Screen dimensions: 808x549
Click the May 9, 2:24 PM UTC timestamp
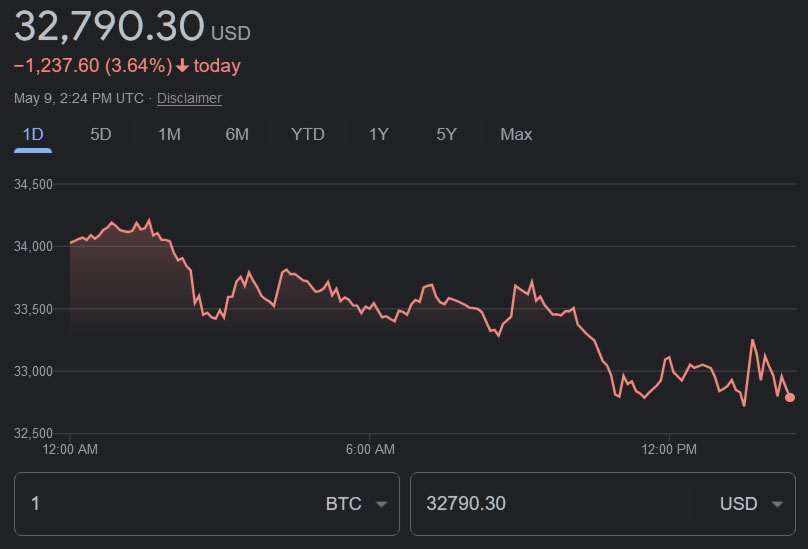(79, 98)
